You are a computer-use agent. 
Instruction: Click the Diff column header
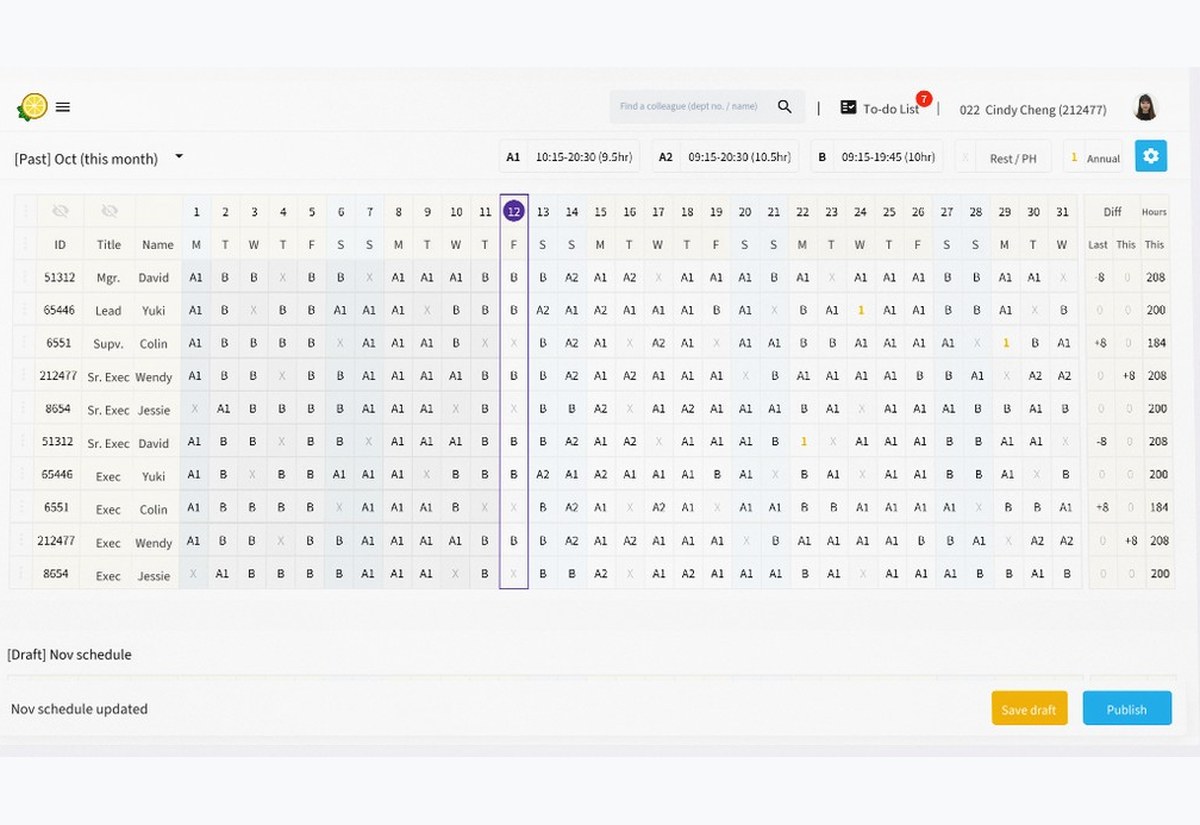(x=1112, y=211)
